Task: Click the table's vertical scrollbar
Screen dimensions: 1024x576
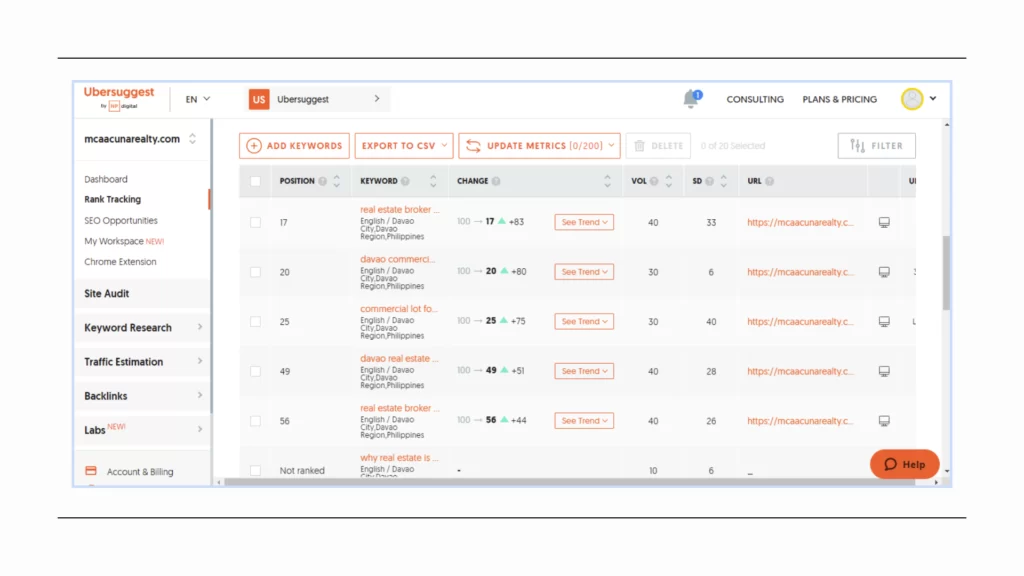Action: click(946, 273)
